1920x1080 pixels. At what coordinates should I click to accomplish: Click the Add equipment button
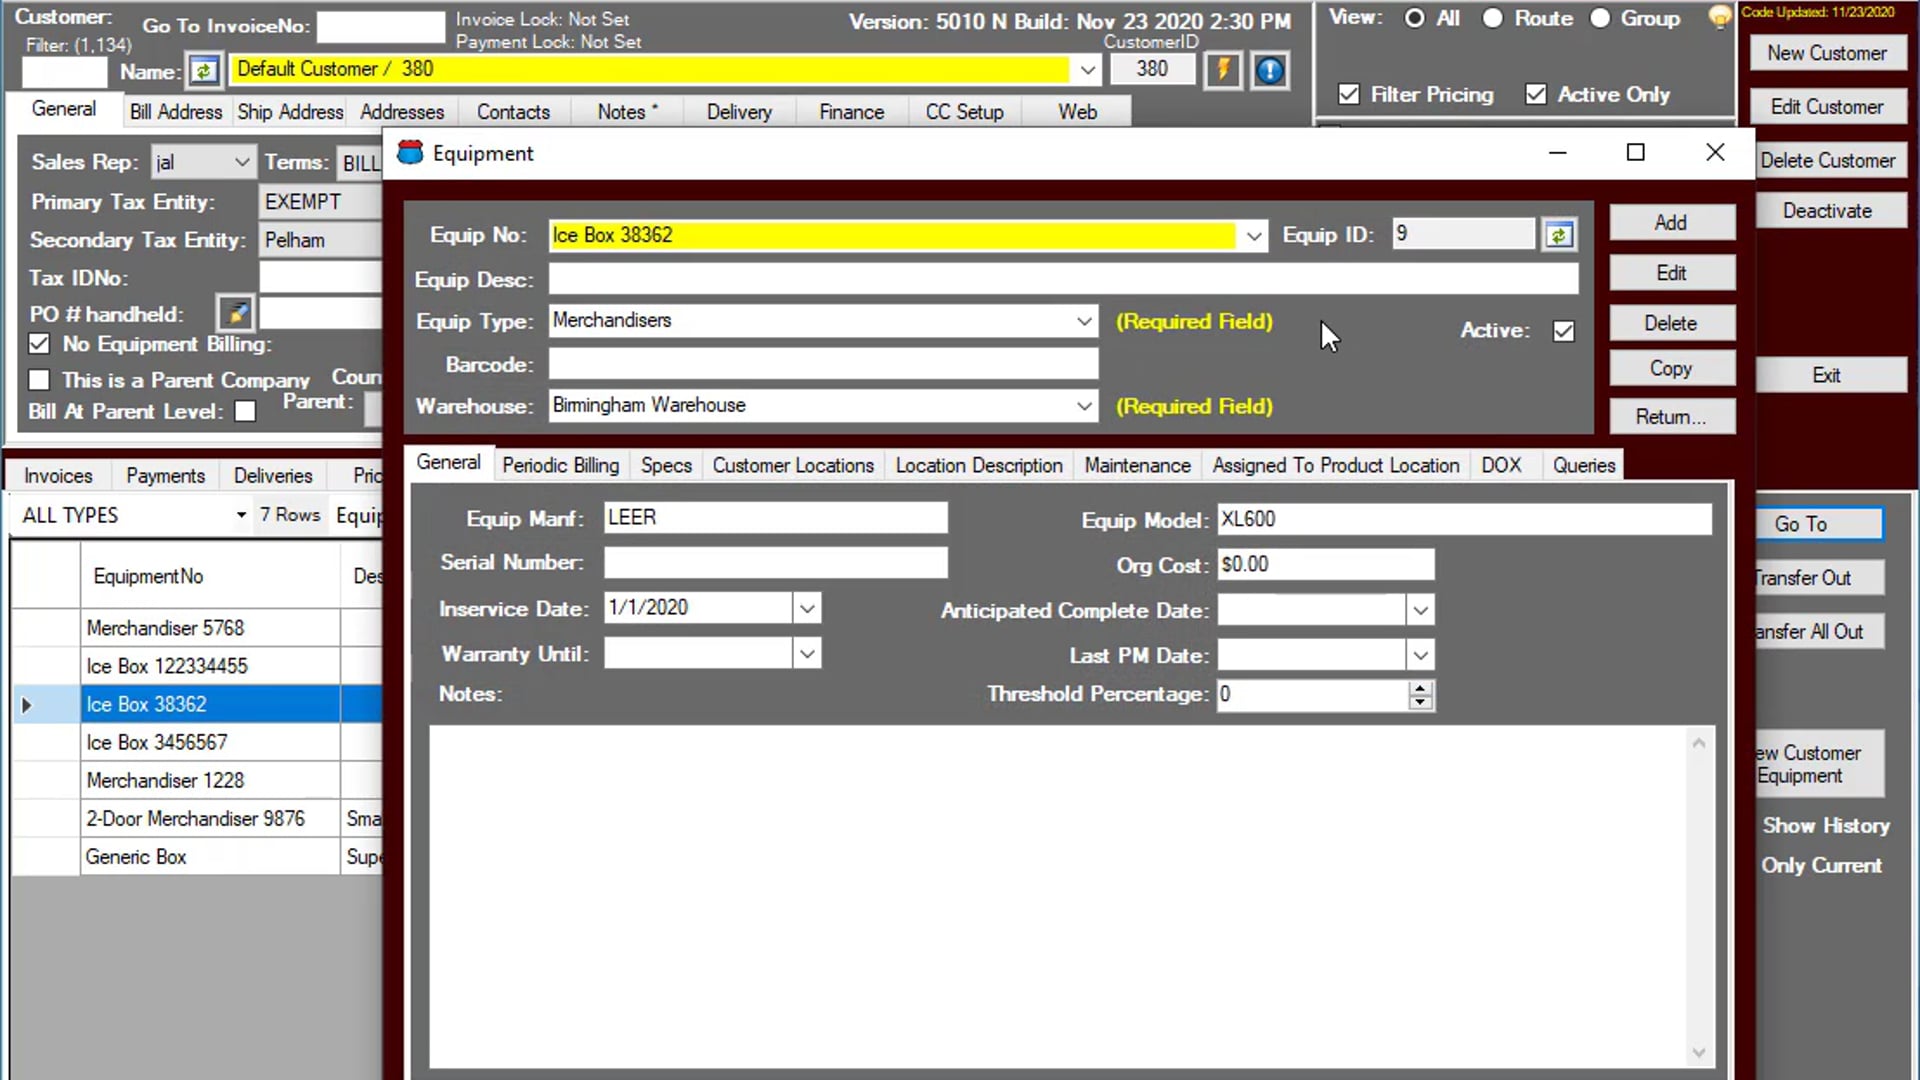tap(1671, 222)
